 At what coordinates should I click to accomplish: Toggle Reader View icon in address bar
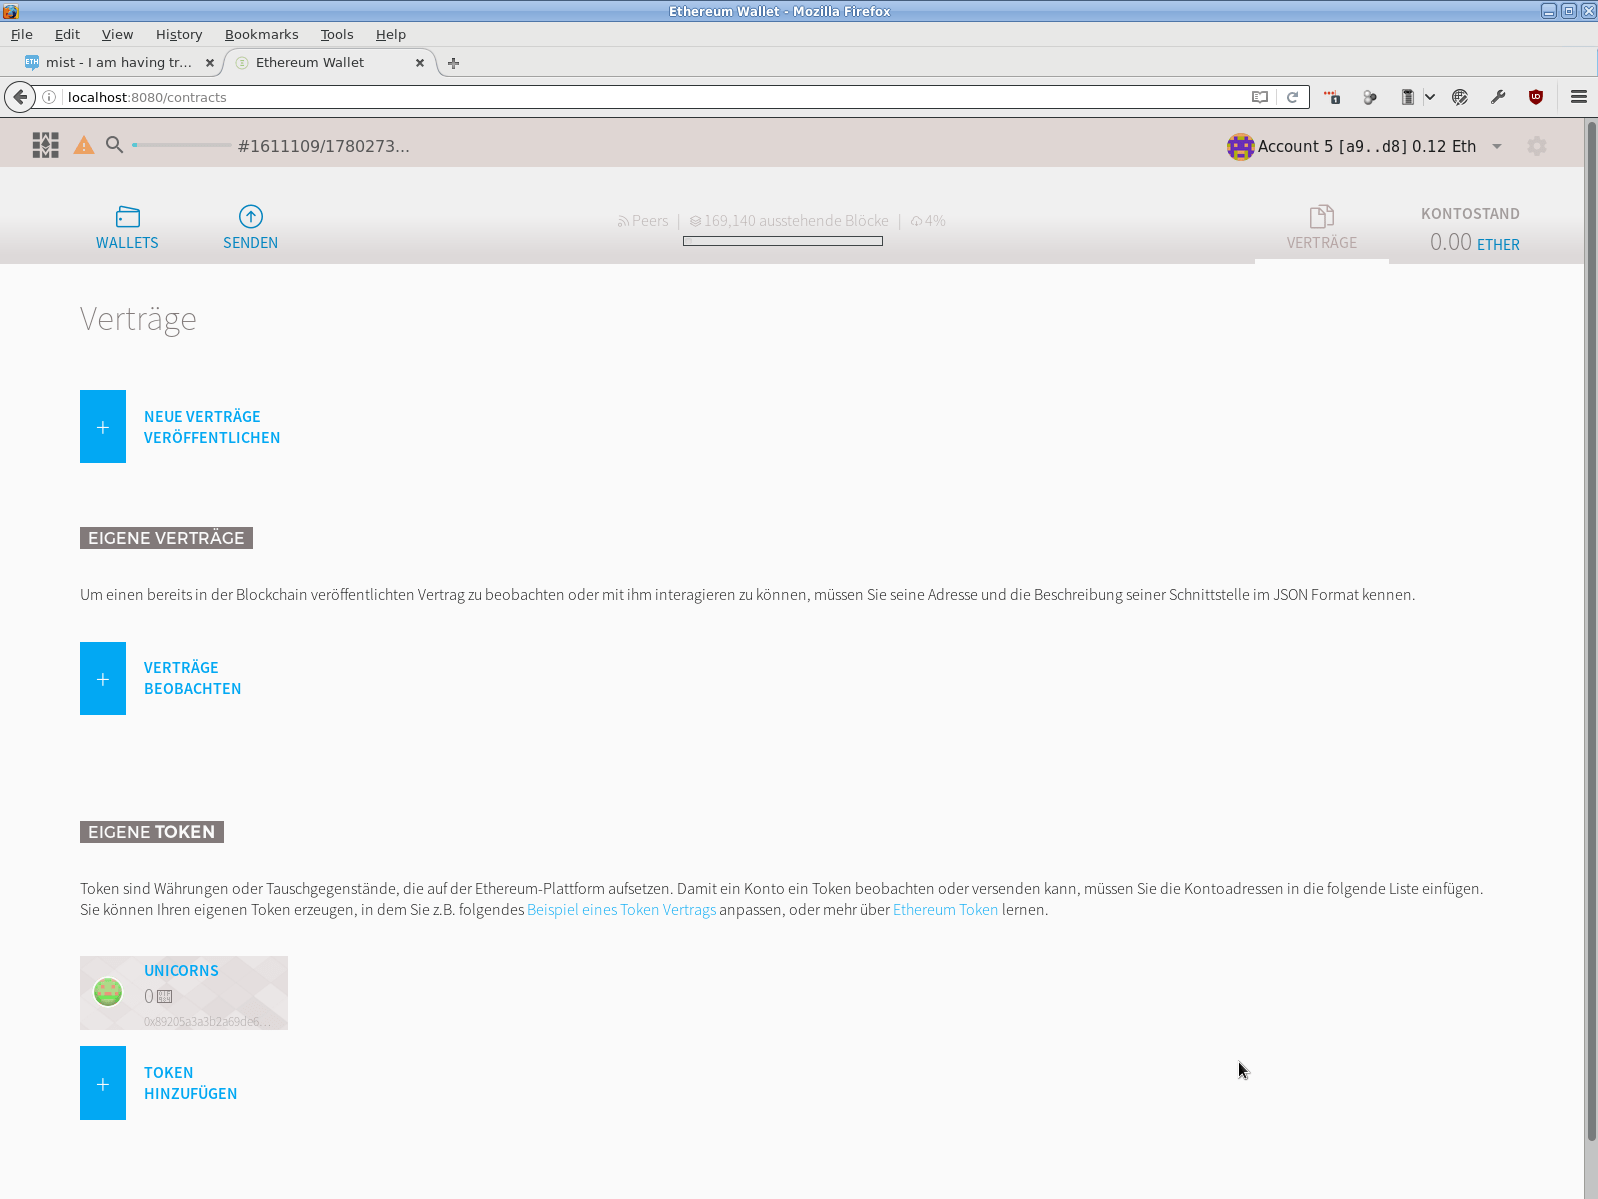pos(1260,97)
